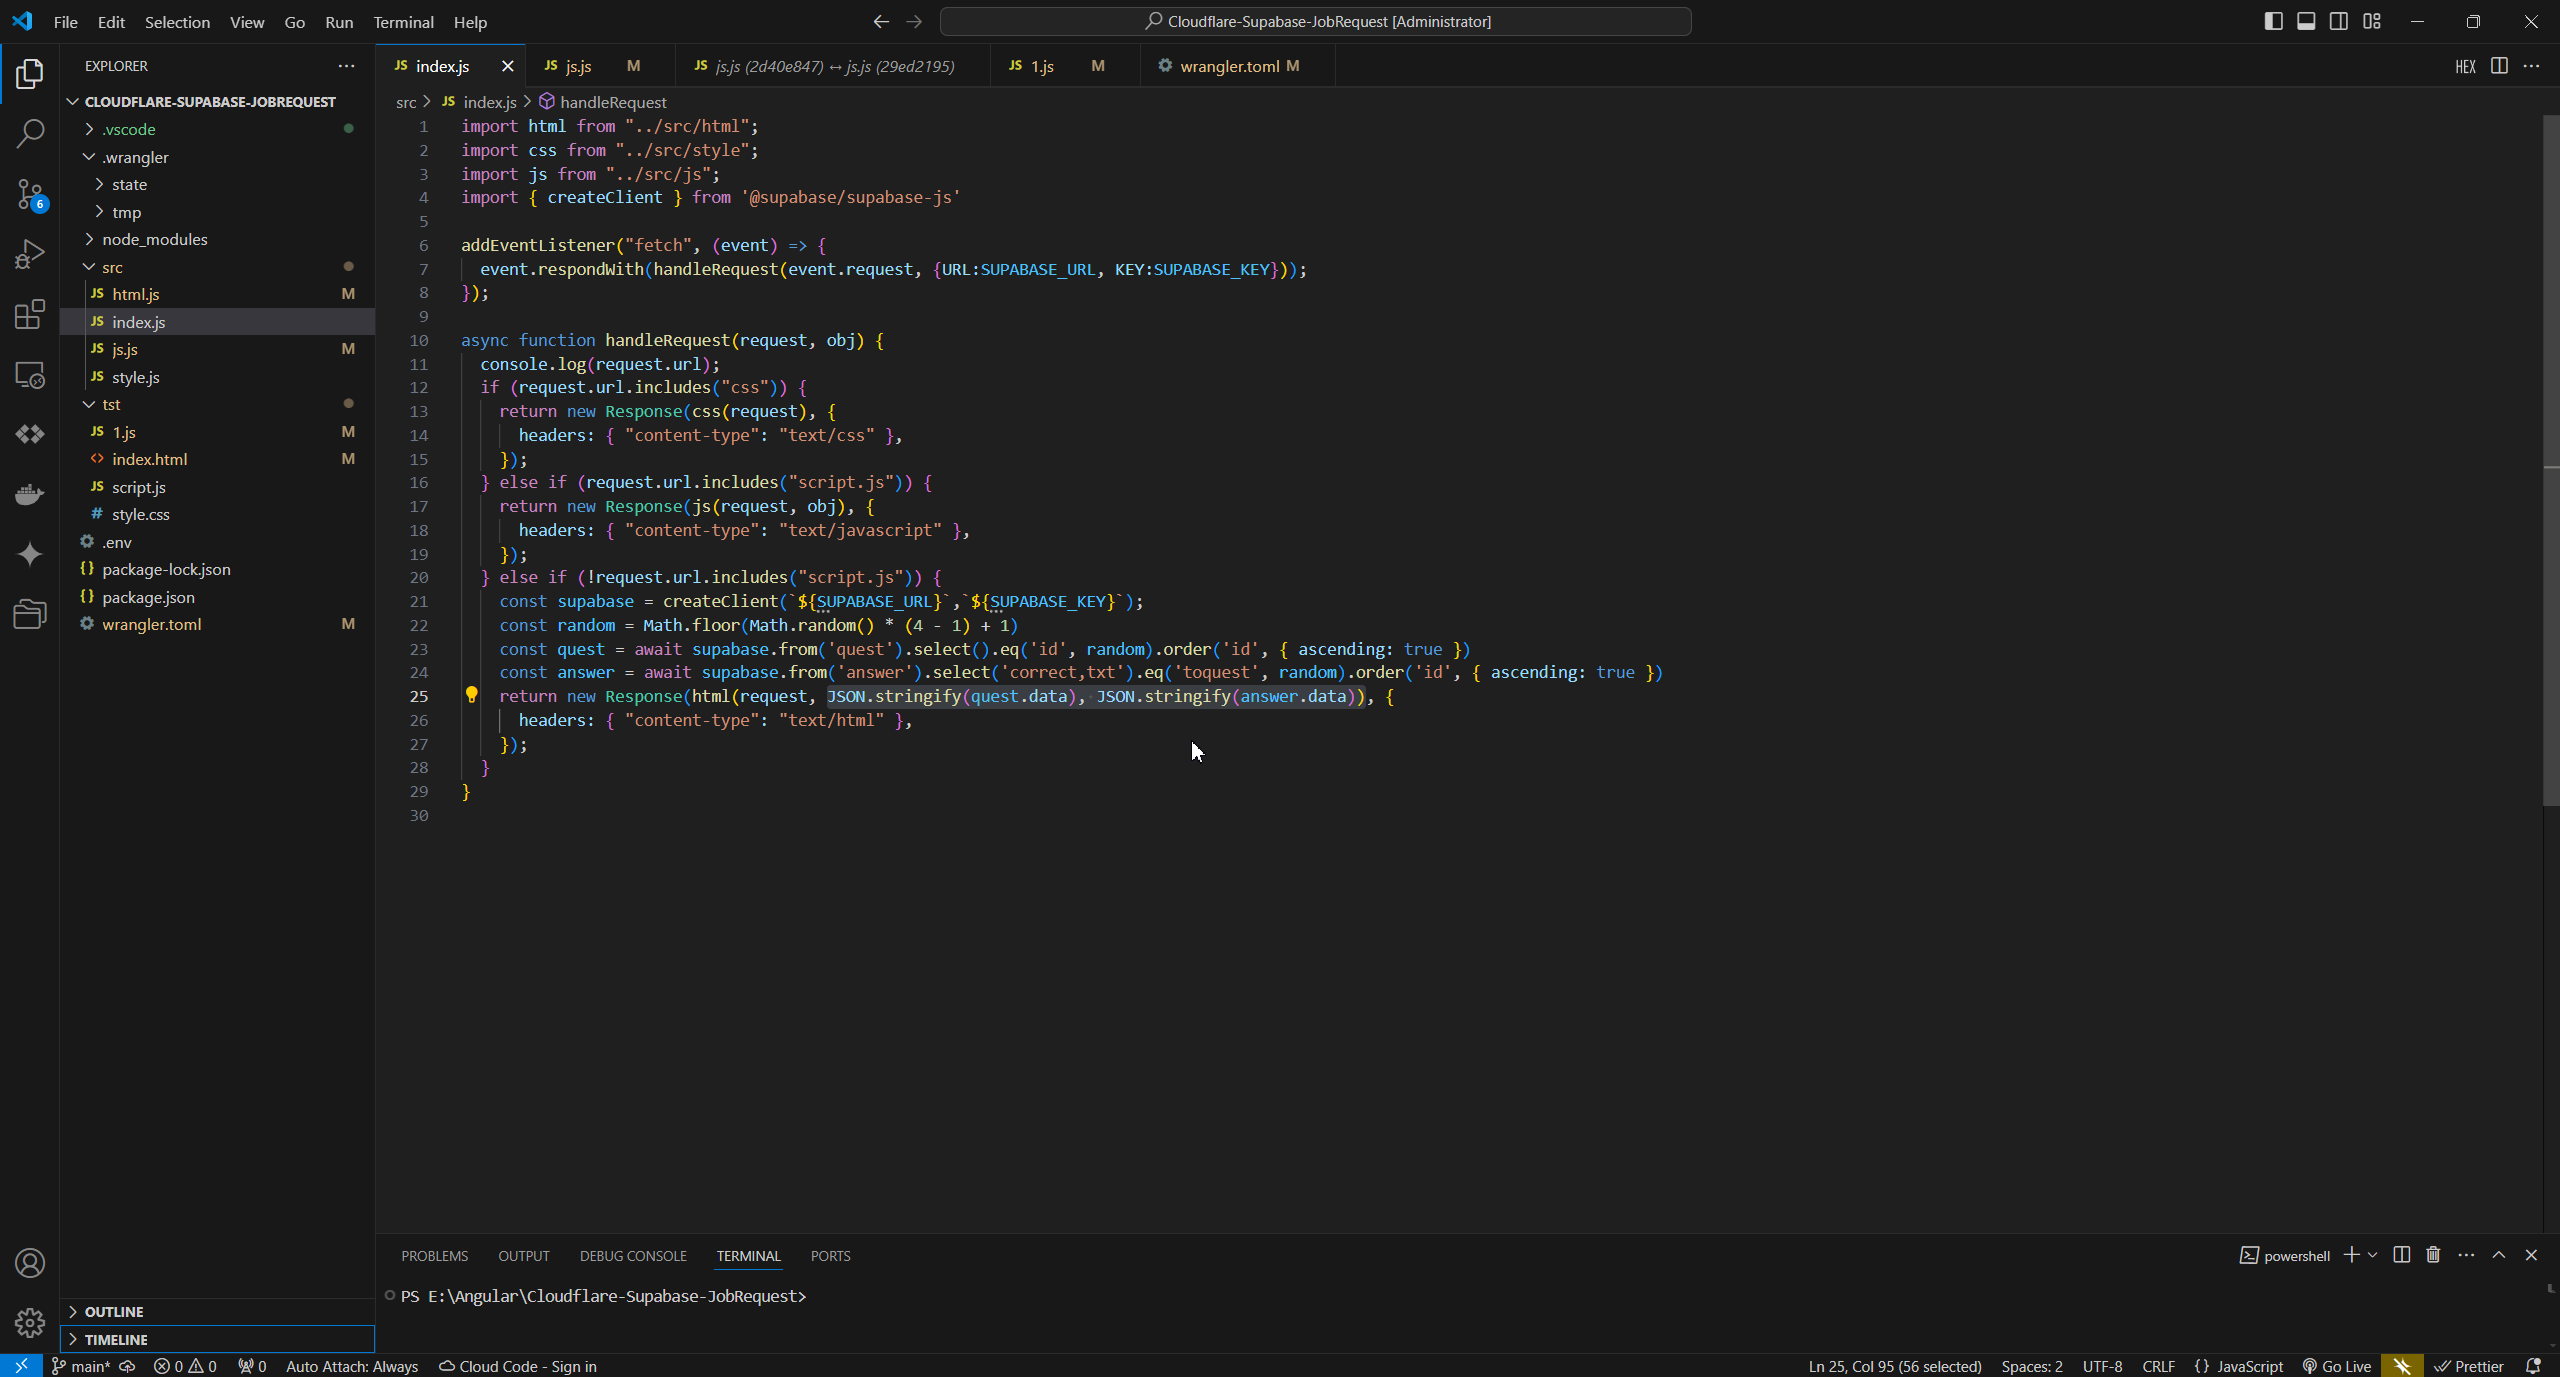This screenshot has width=2560, height=1377.
Task: Toggle the bottom panel layout button
Action: 2306,21
